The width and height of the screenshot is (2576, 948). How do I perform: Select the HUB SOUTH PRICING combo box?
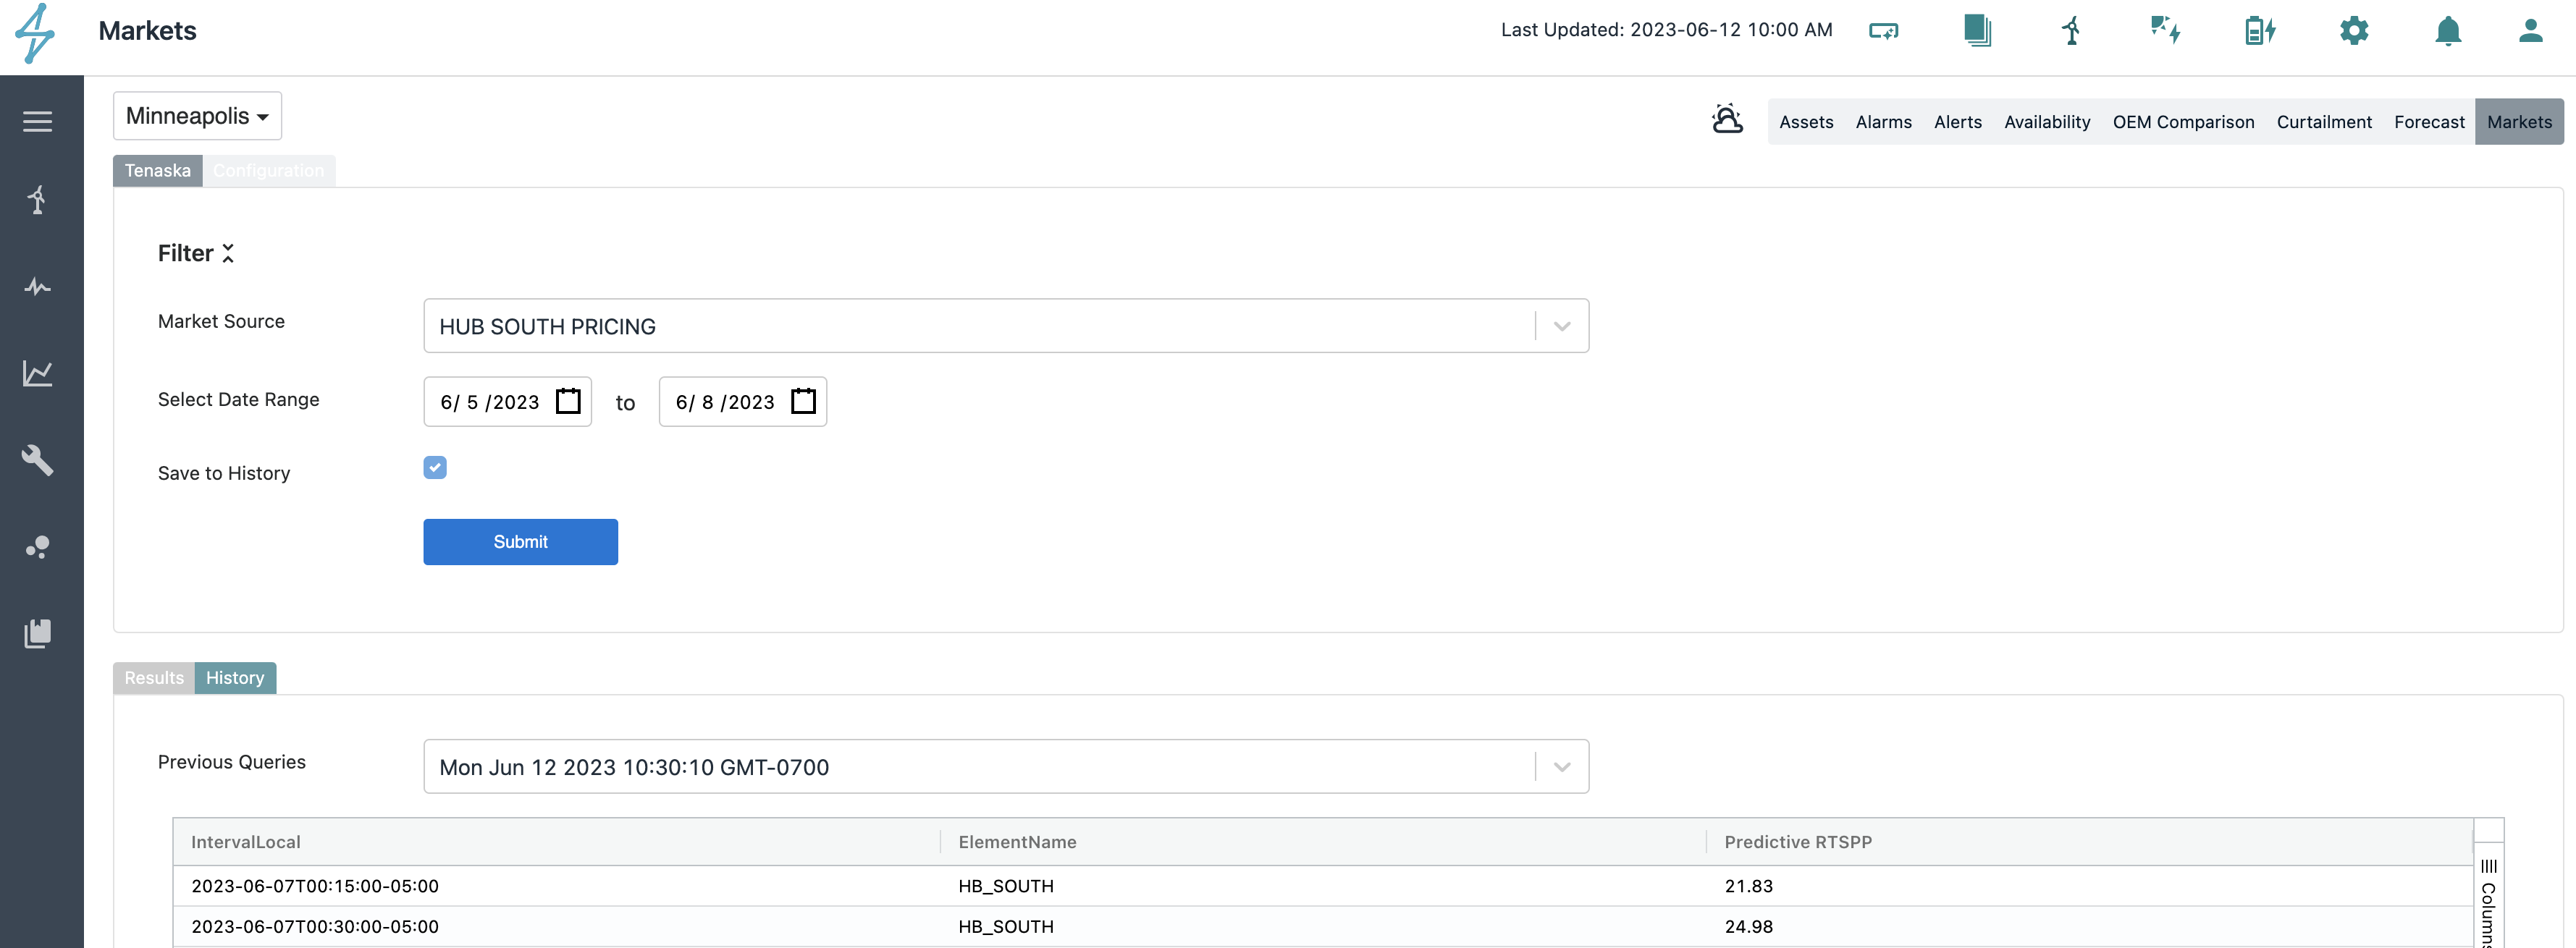1006,326
